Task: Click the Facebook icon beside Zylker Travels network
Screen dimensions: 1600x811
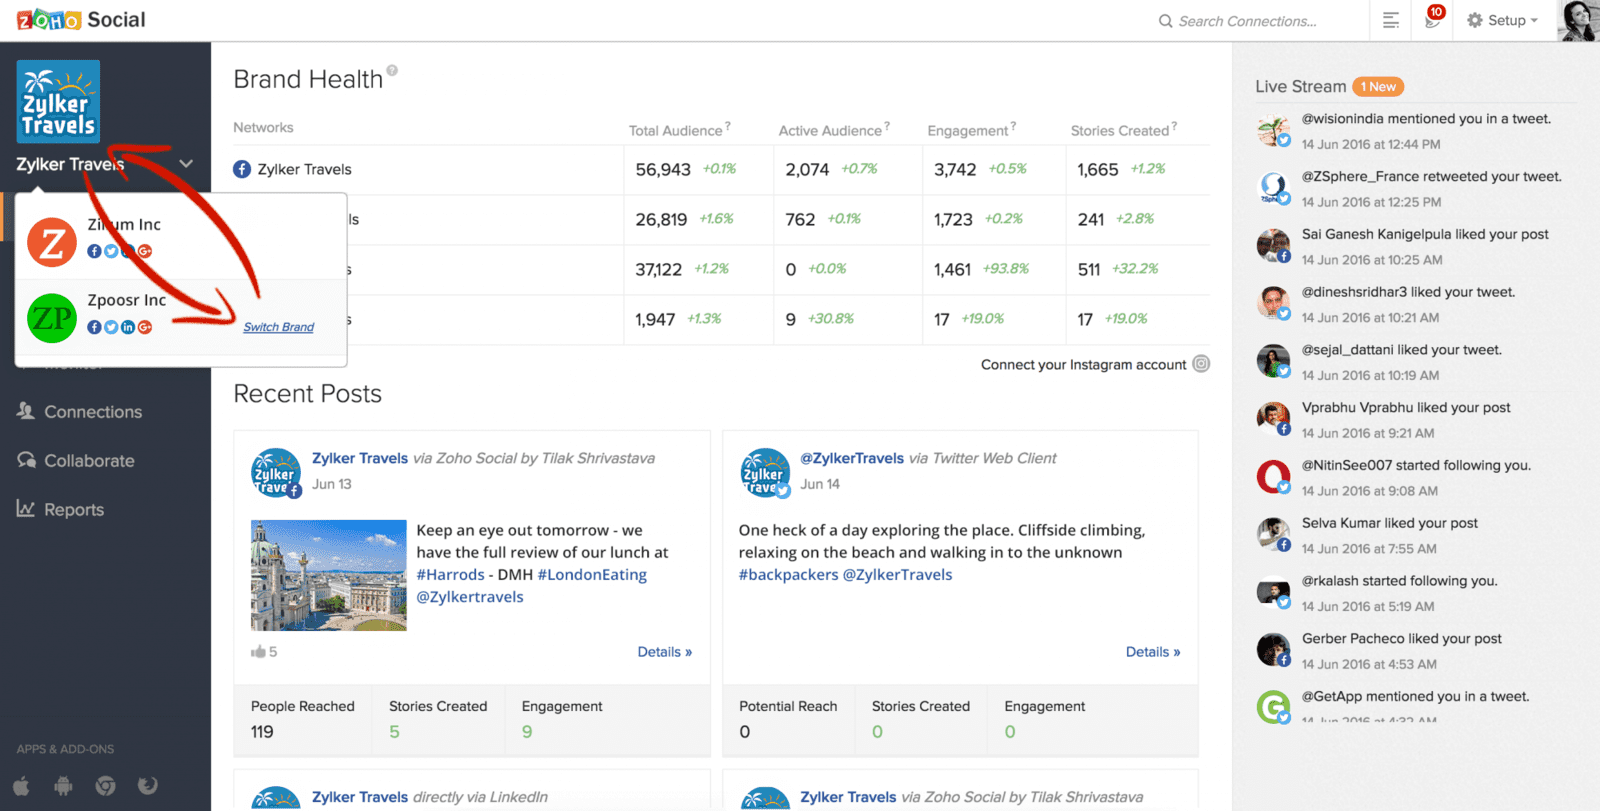Action: coord(242,169)
